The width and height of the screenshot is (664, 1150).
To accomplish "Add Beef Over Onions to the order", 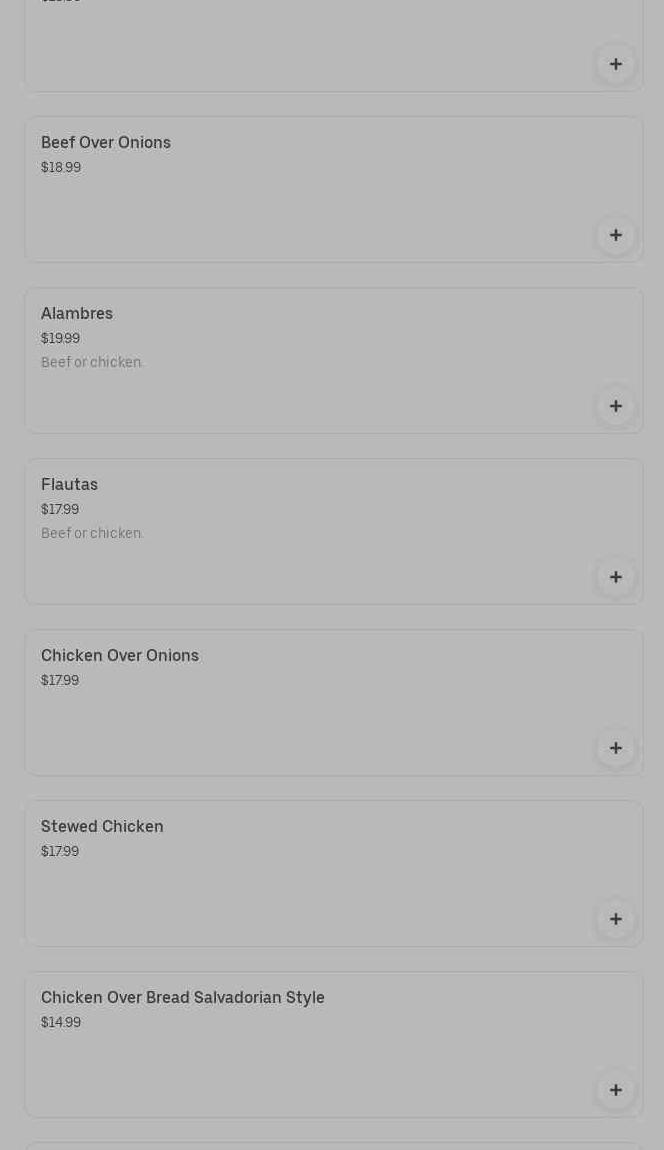I will 616,235.
